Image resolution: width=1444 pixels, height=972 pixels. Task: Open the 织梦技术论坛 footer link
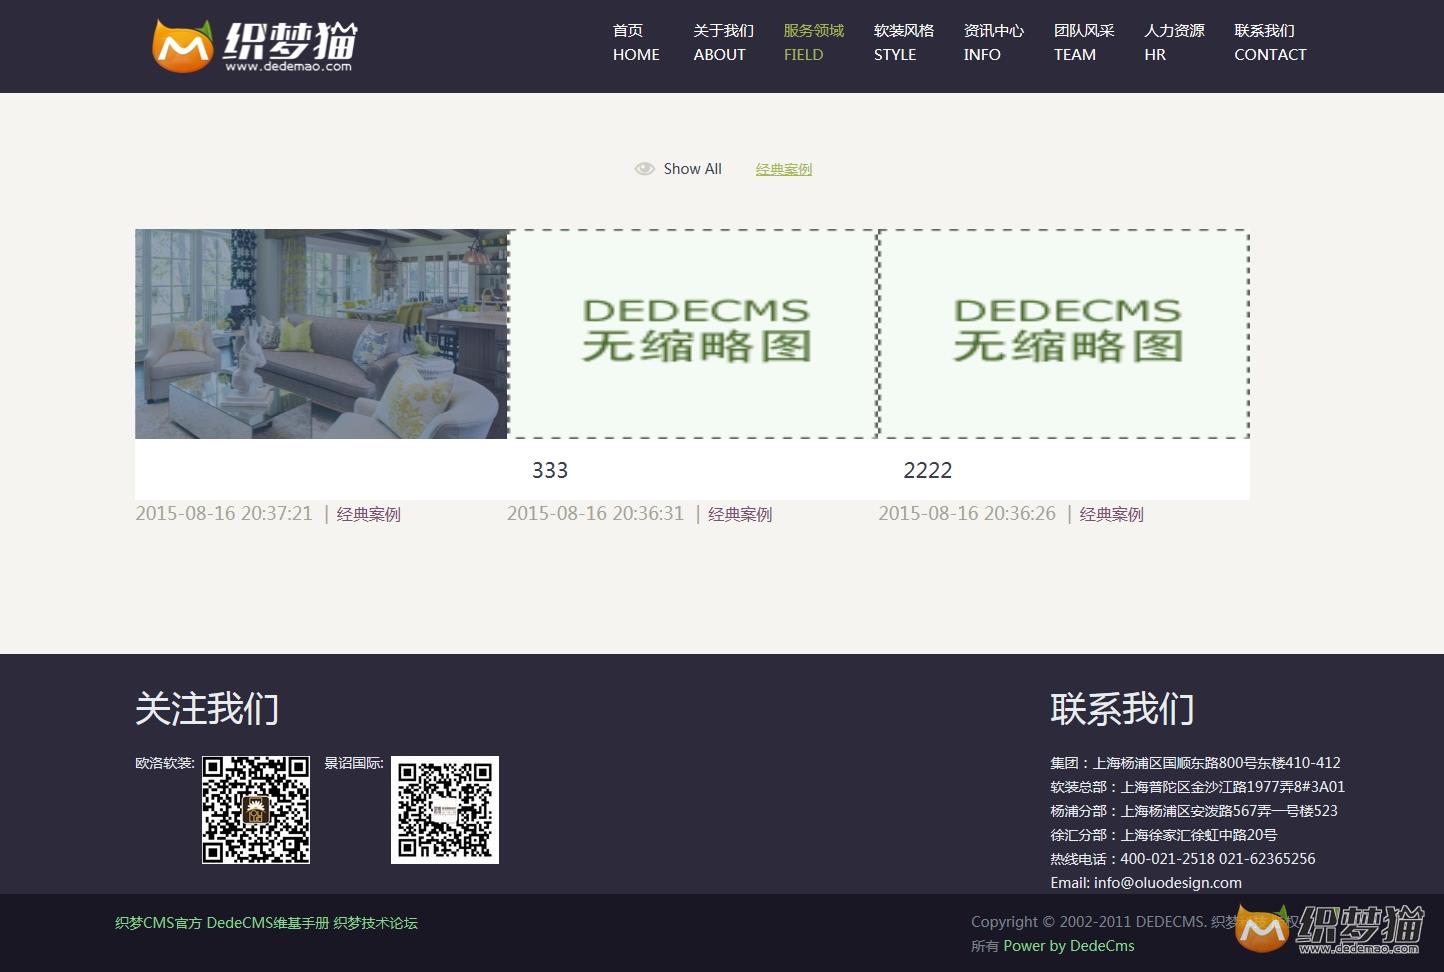tap(375, 923)
